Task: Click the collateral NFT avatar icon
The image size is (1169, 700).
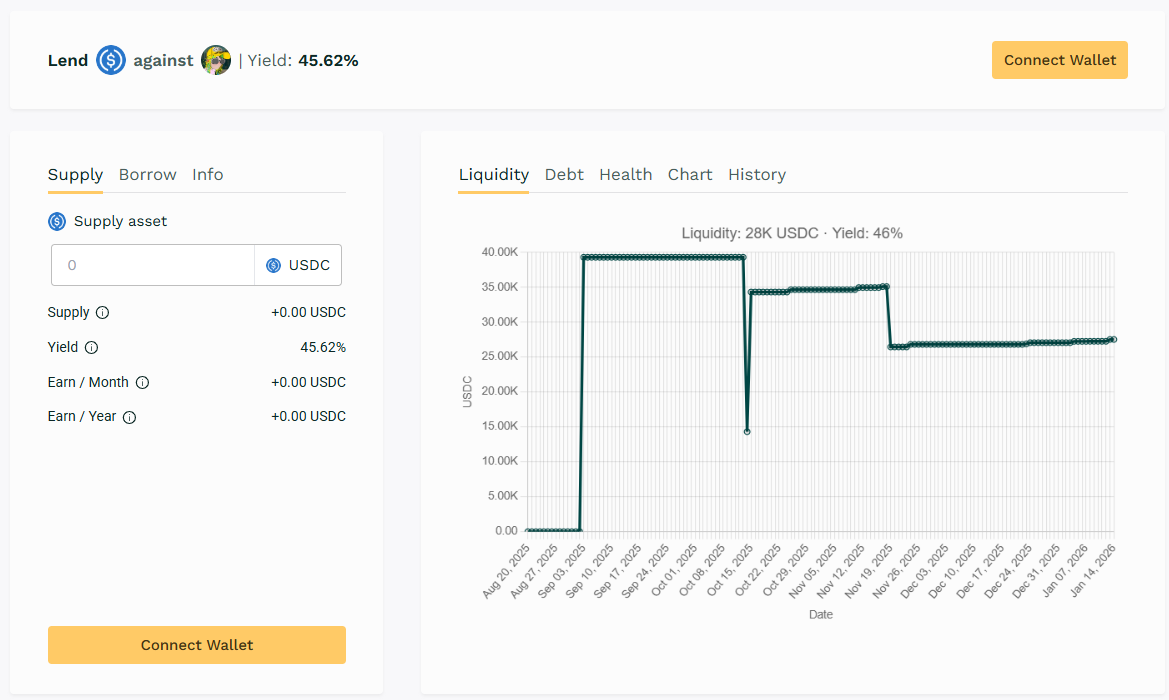Action: coord(216,60)
